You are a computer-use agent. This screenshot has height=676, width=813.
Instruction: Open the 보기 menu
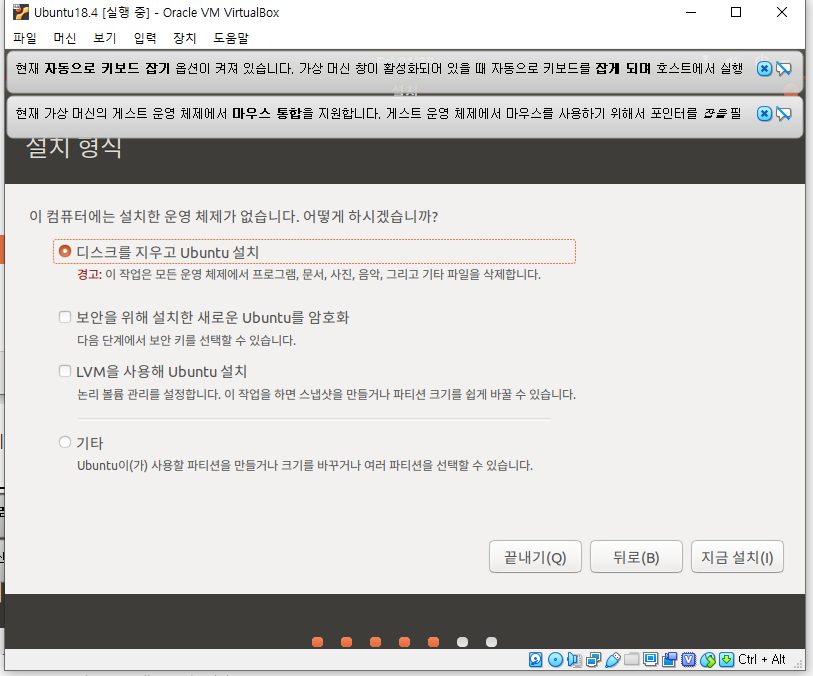click(x=104, y=38)
